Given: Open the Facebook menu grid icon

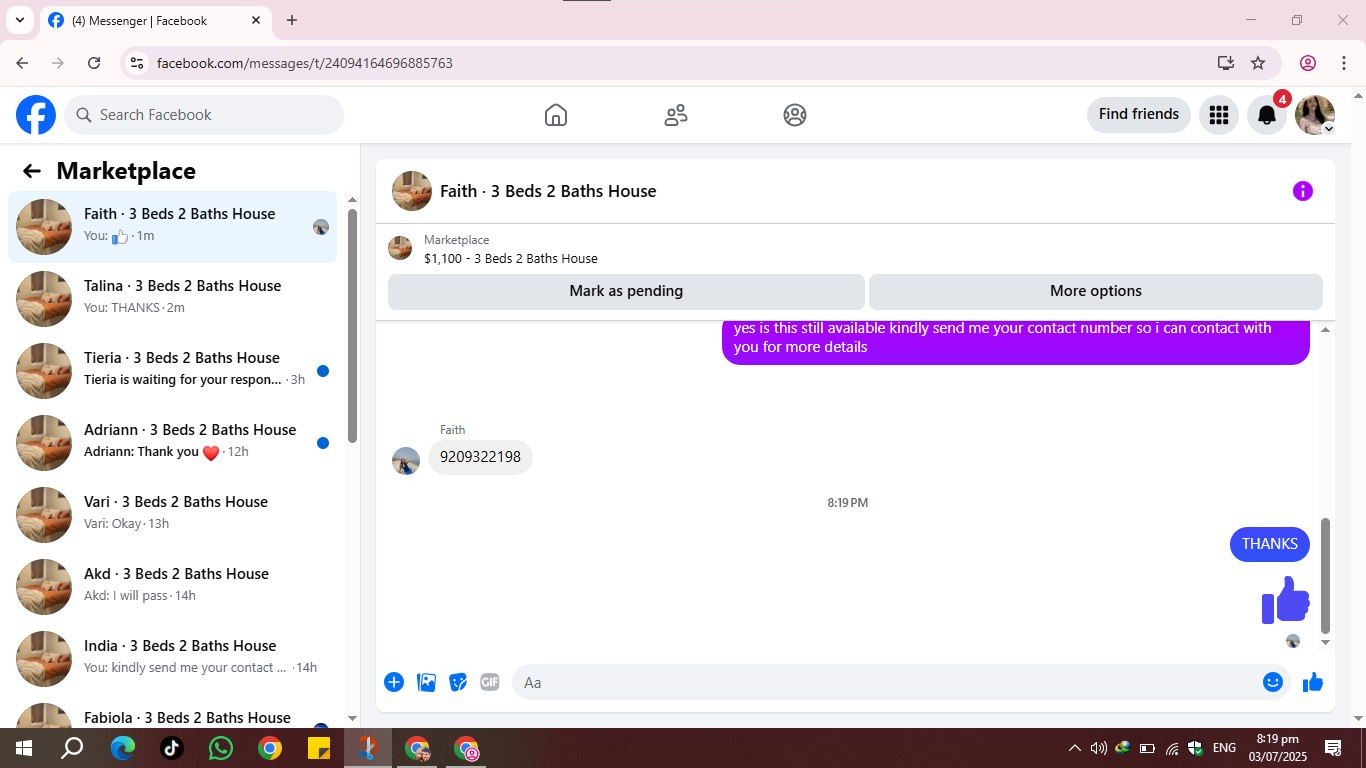Looking at the screenshot, I should pyautogui.click(x=1218, y=115).
